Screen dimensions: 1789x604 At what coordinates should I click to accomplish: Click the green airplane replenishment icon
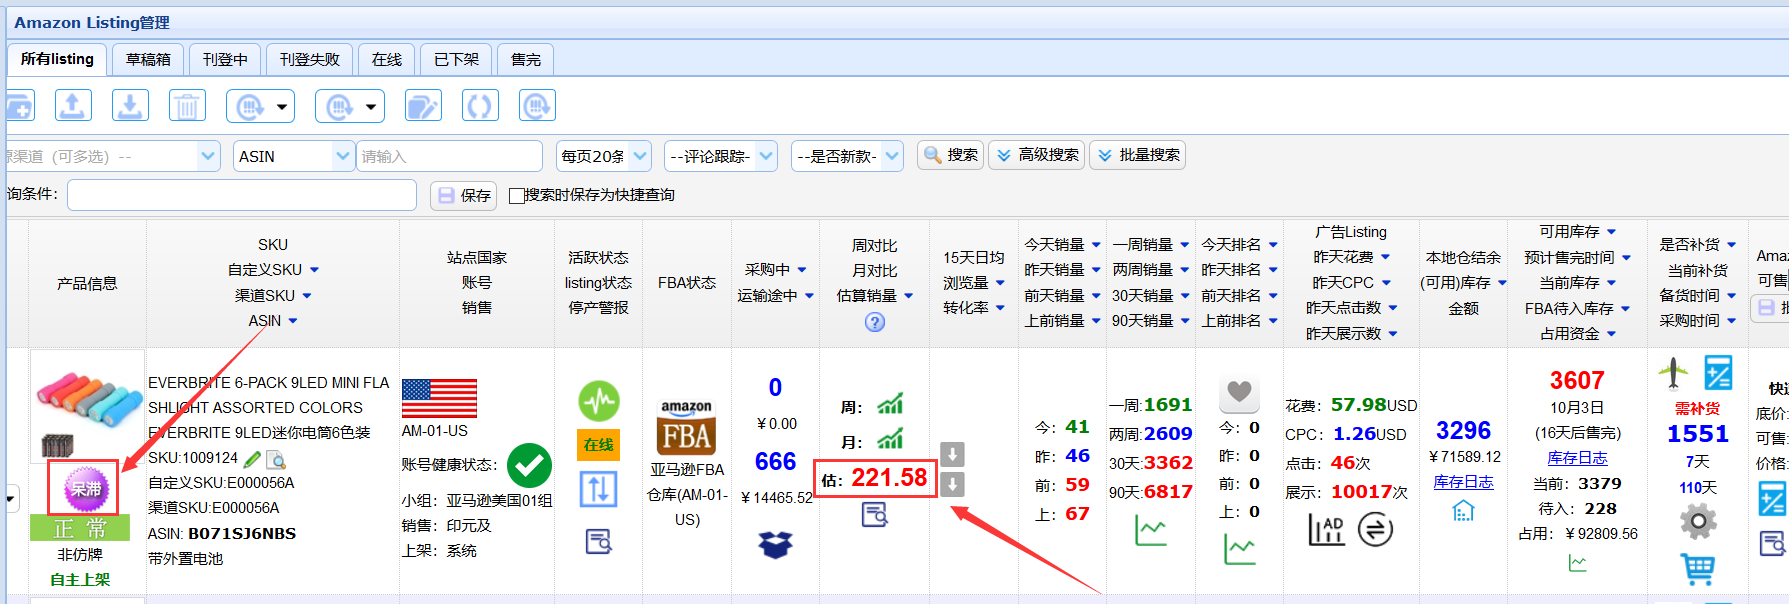click(x=1672, y=372)
